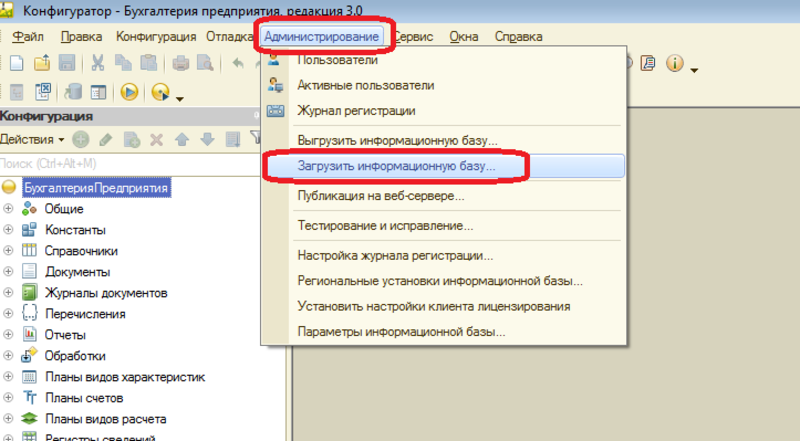The width and height of the screenshot is (800, 441).
Task: Open the Действия dropdown menu
Action: point(32,139)
